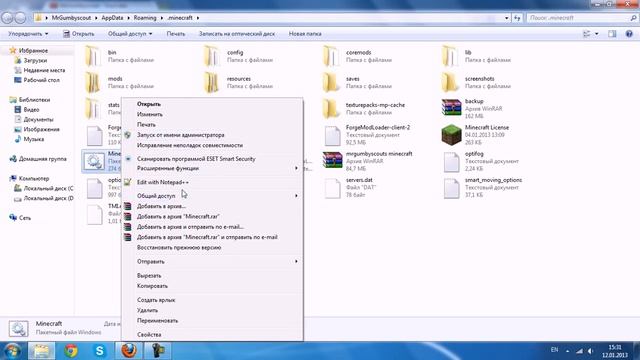Viewport: 640px width, 360px height.
Task: Choose Удалить in the context menu
Action: (x=147, y=310)
